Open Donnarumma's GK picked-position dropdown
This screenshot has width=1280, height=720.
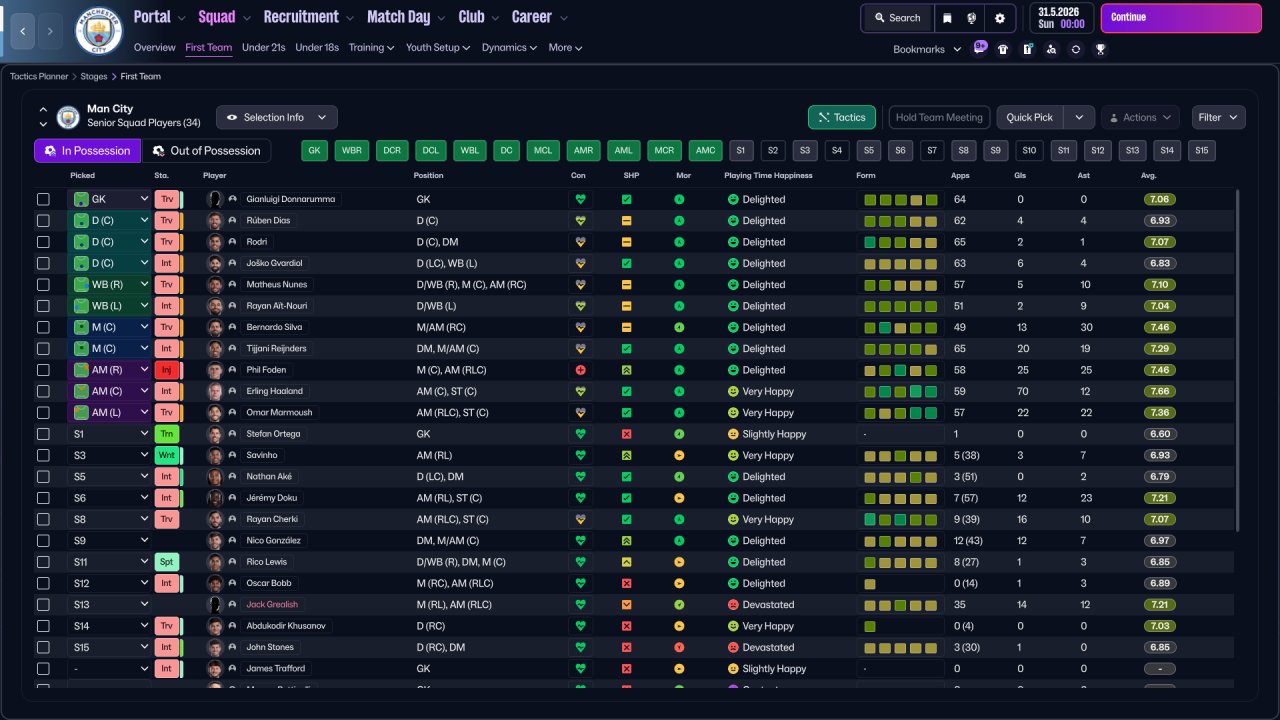tap(109, 199)
